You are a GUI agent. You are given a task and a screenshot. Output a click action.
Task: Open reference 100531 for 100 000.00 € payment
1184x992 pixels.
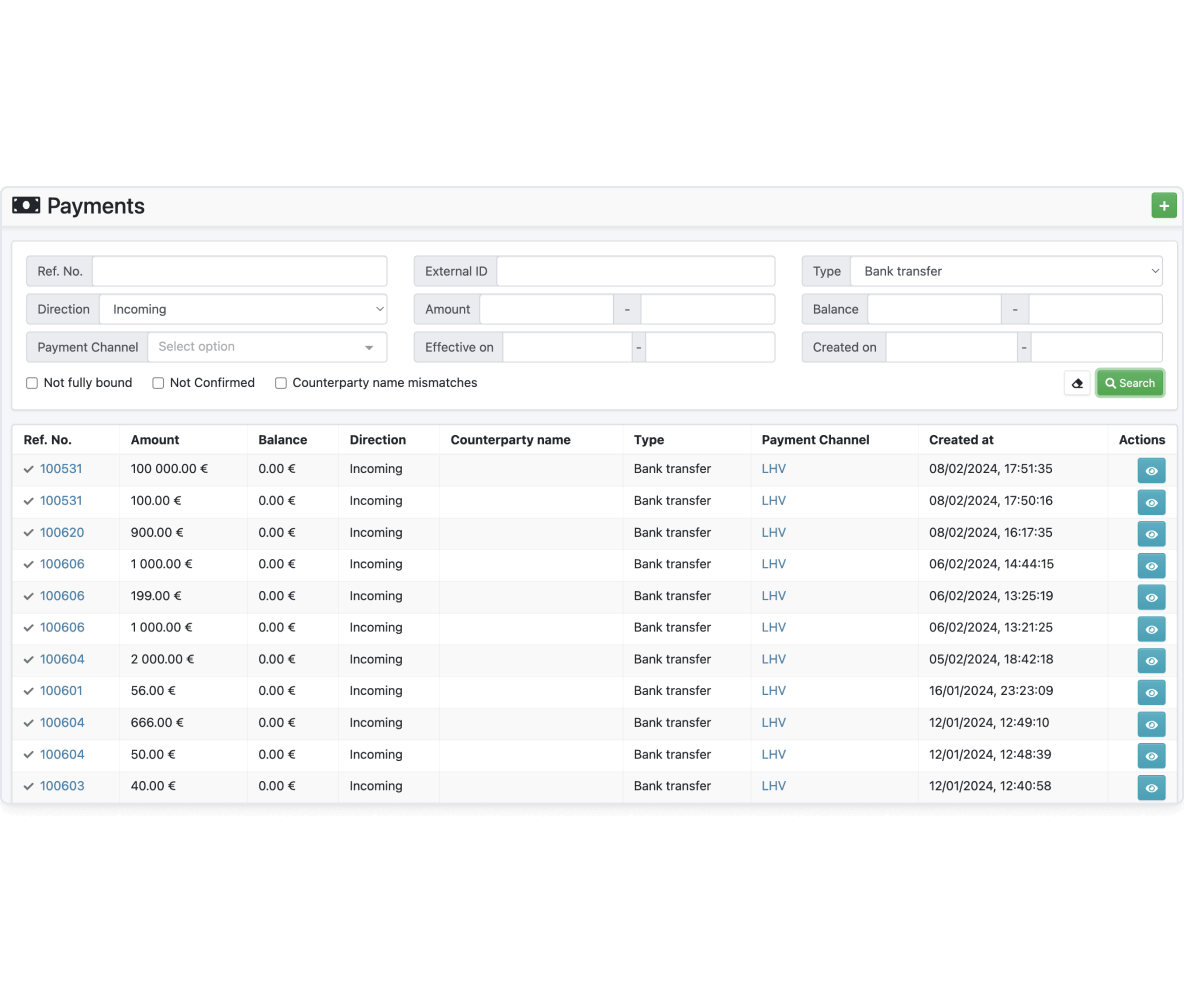[x=61, y=469]
